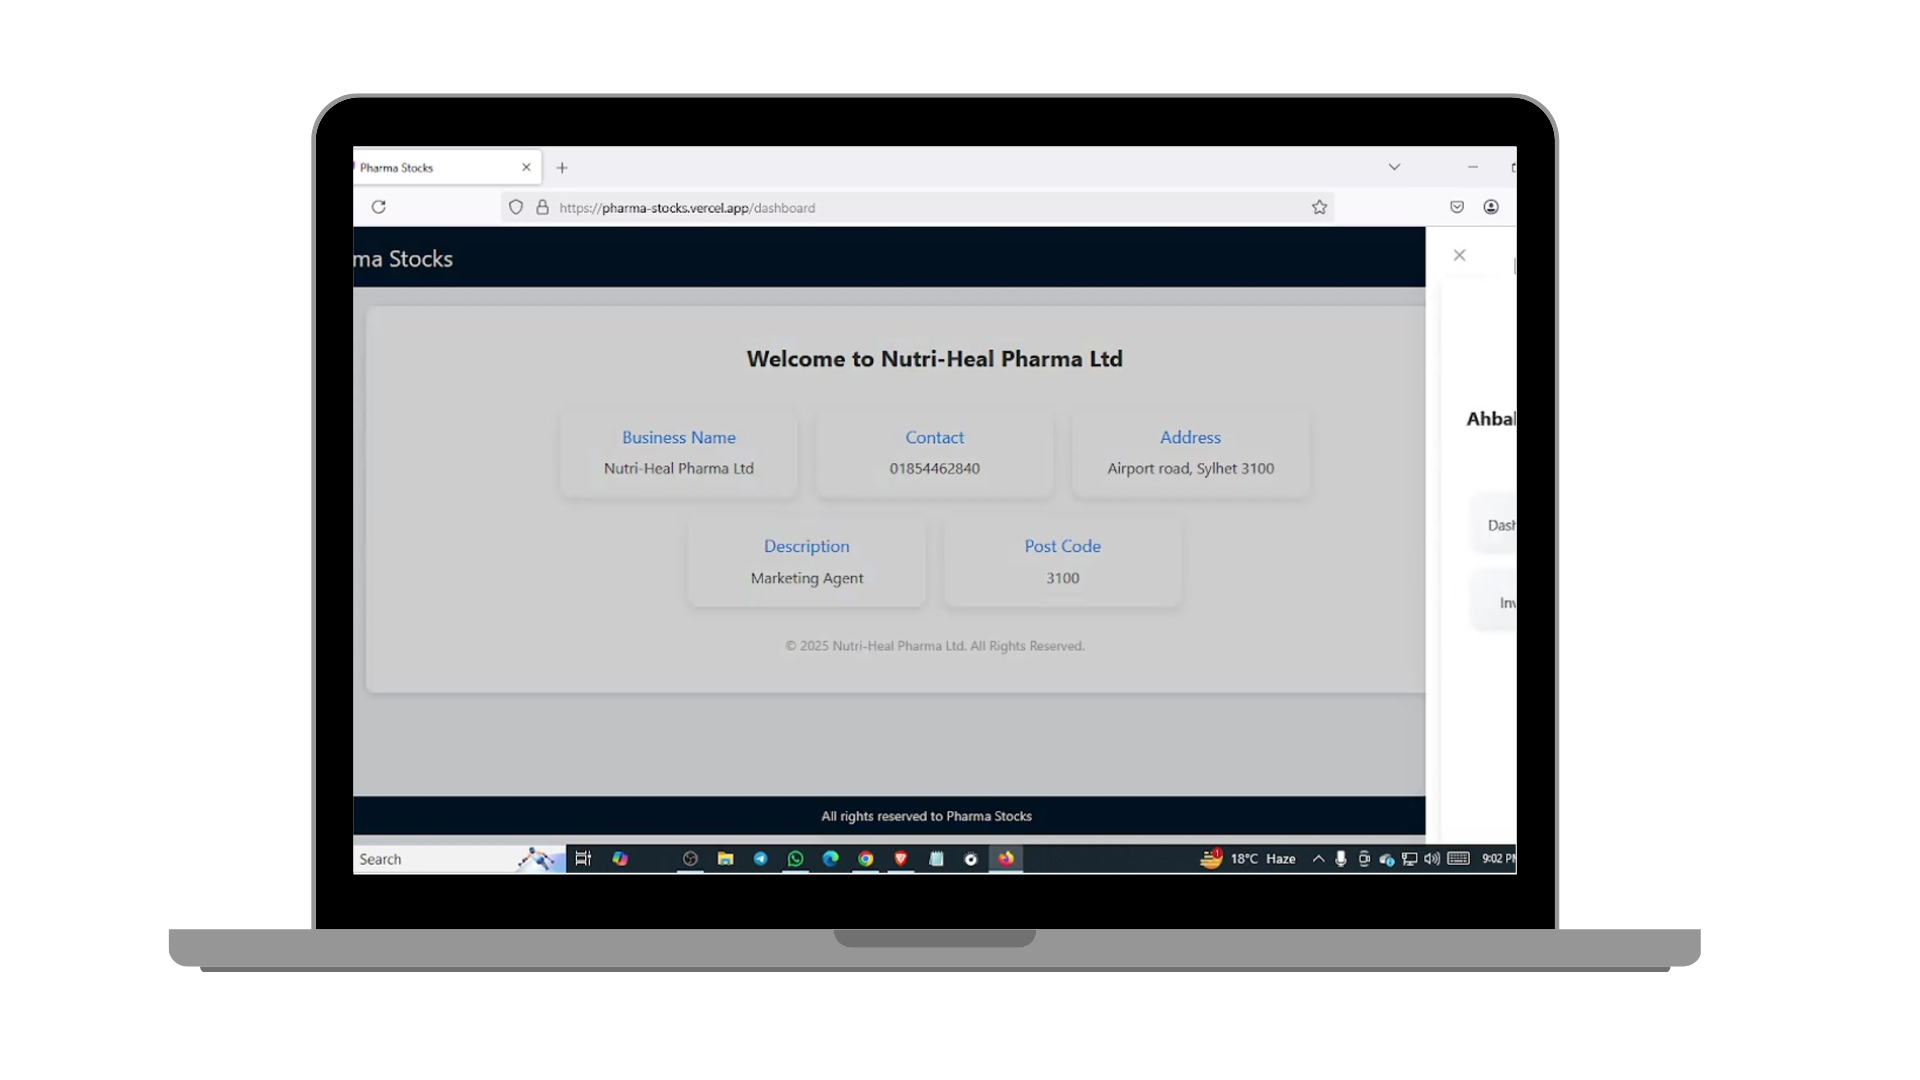Open Task View on the taskbar
Image resolution: width=1920 pixels, height=1080 pixels.
(x=583, y=859)
